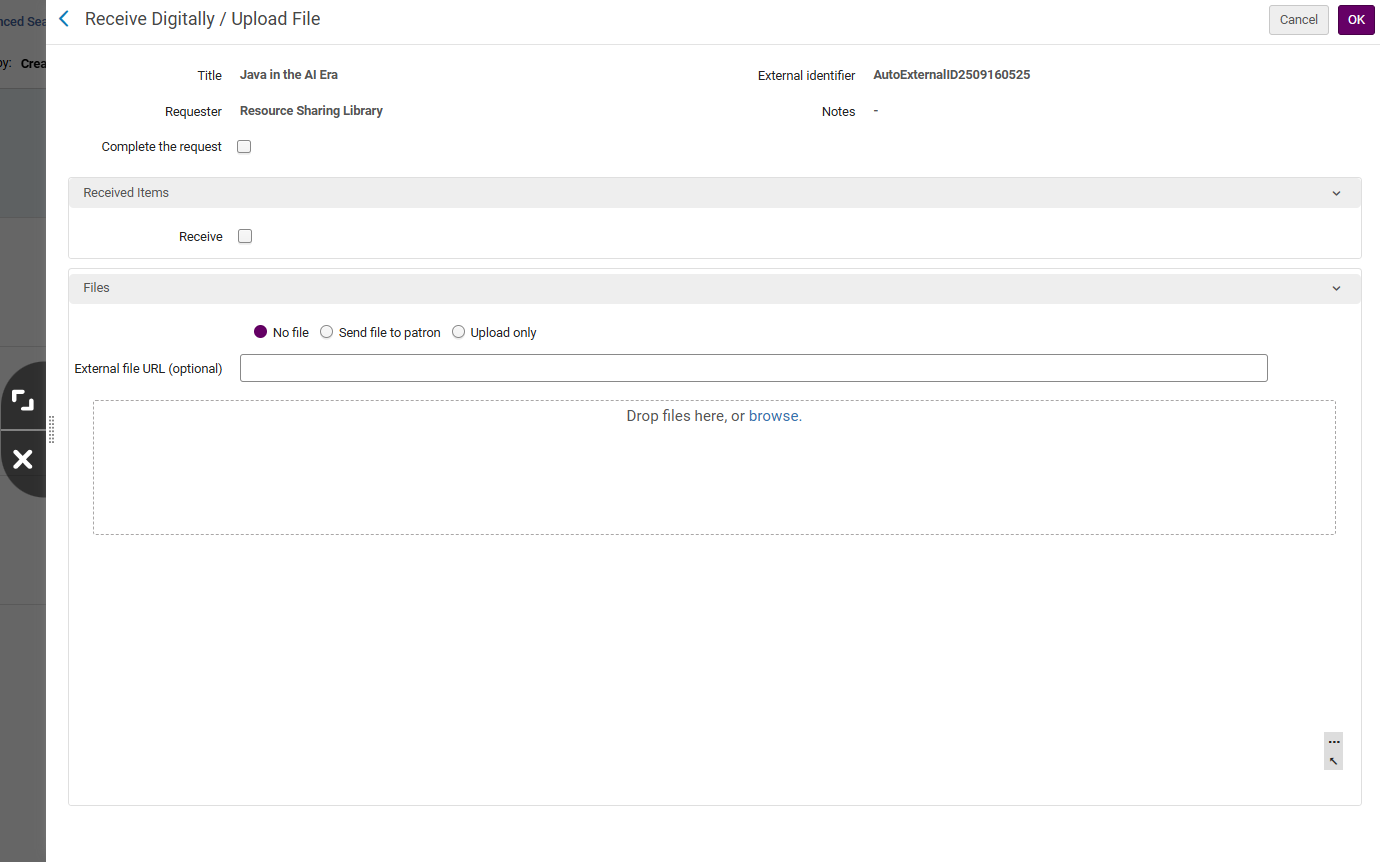
Task: Select the Upload only radio button
Action: pos(459,332)
